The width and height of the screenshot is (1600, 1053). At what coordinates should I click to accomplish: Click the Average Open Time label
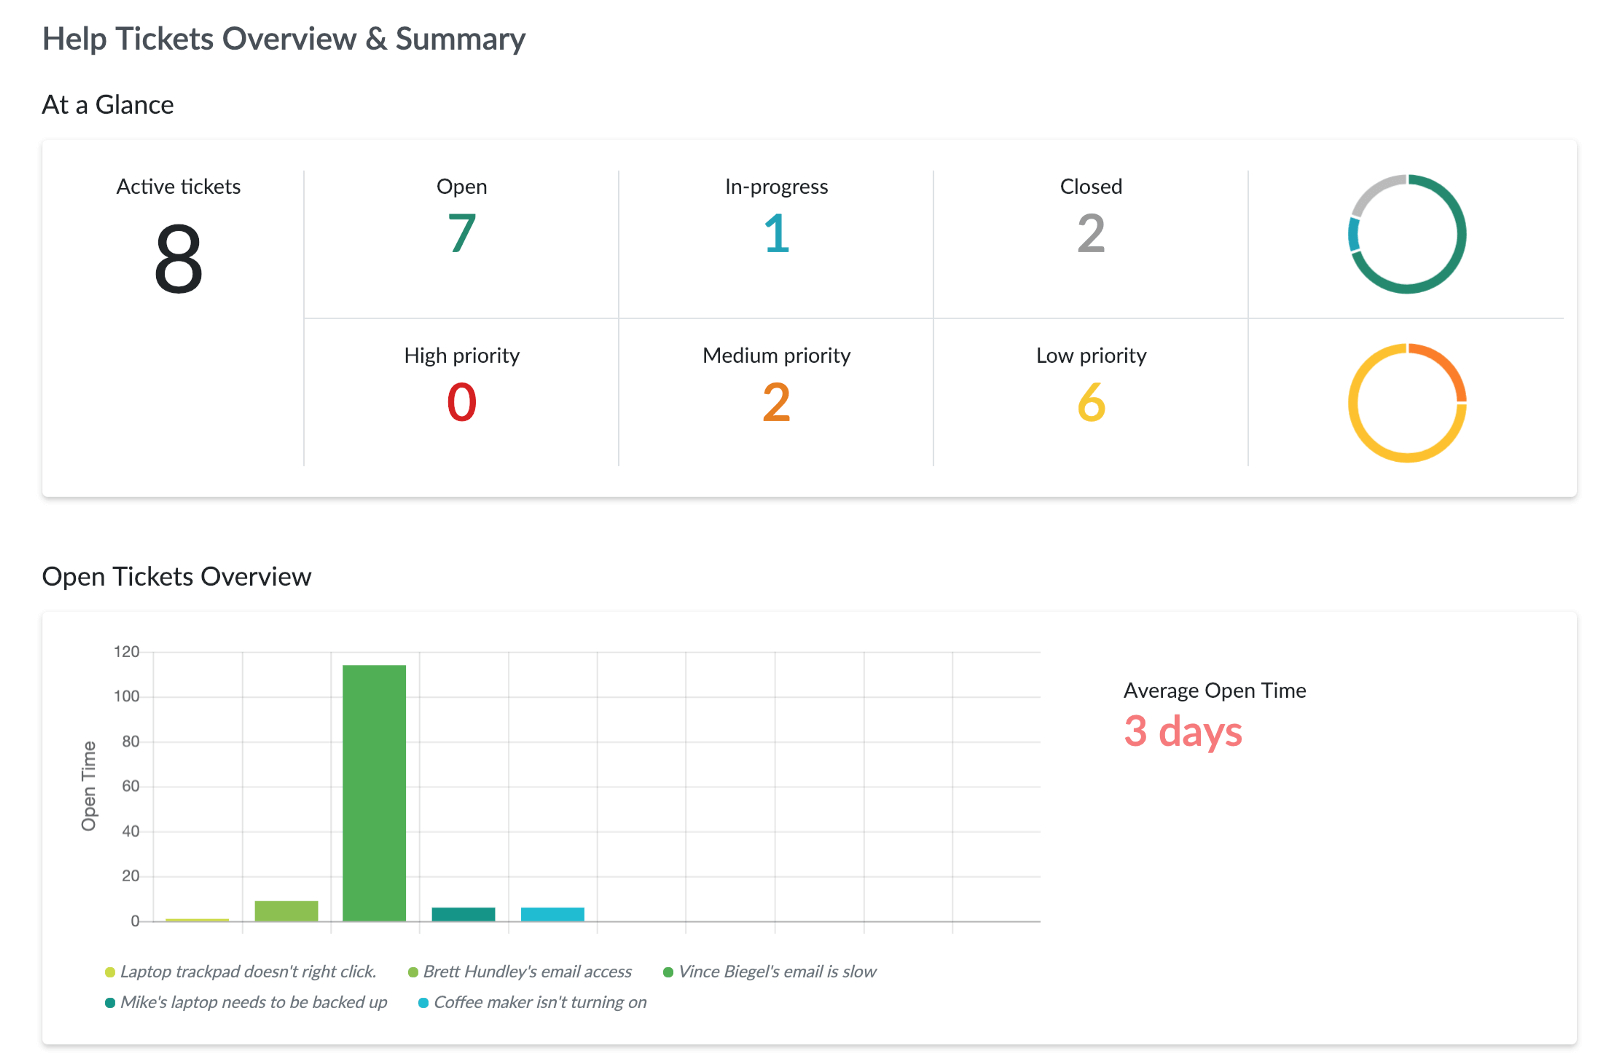(x=1215, y=691)
